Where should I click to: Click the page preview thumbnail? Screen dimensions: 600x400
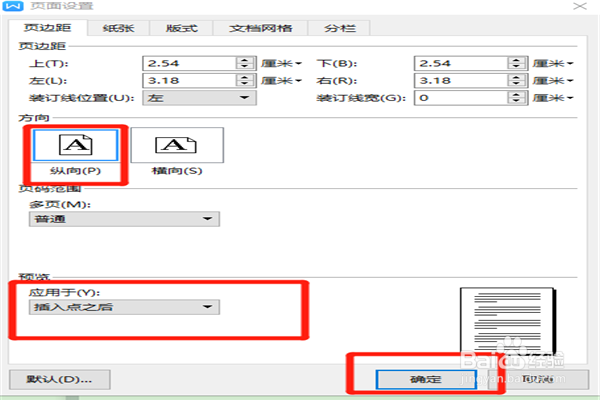point(508,321)
